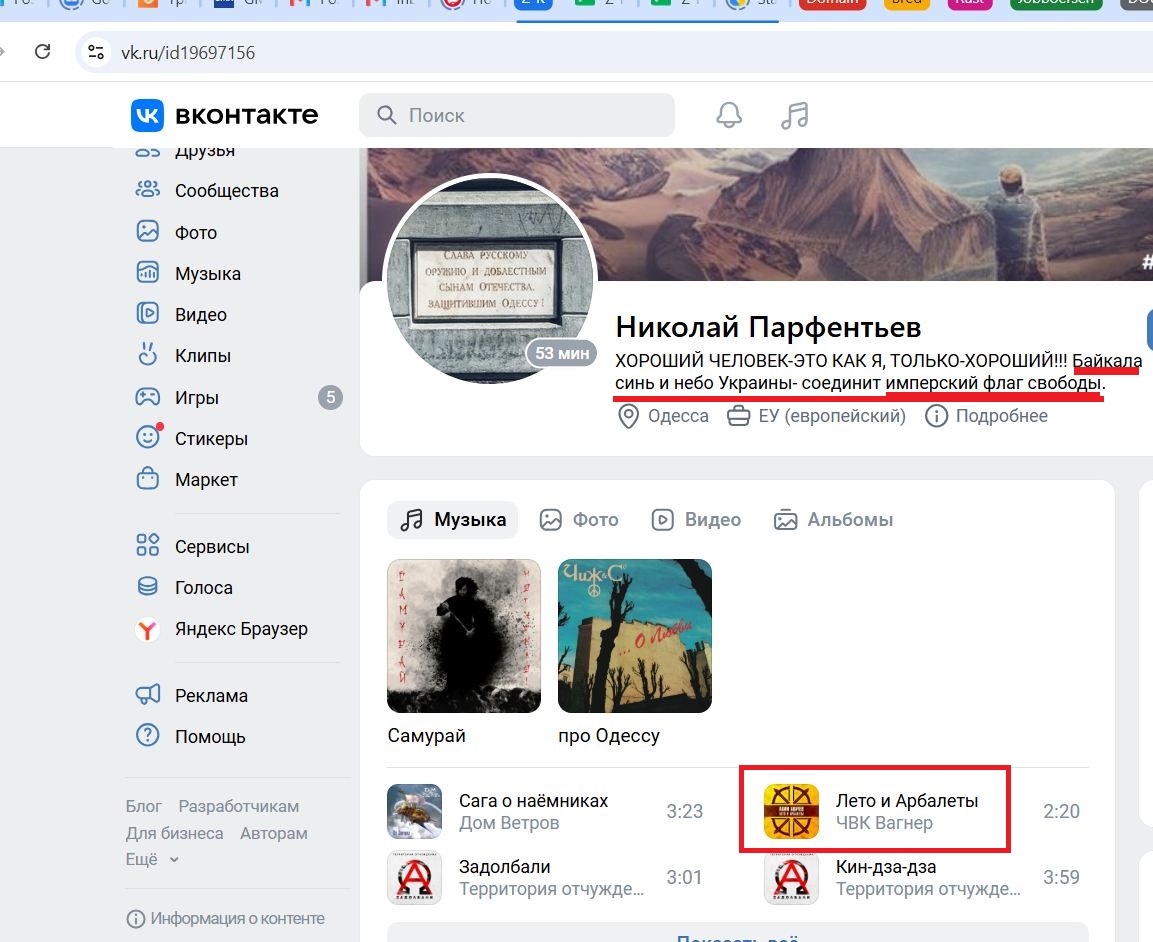Open the profile avatar photo

(x=491, y=279)
